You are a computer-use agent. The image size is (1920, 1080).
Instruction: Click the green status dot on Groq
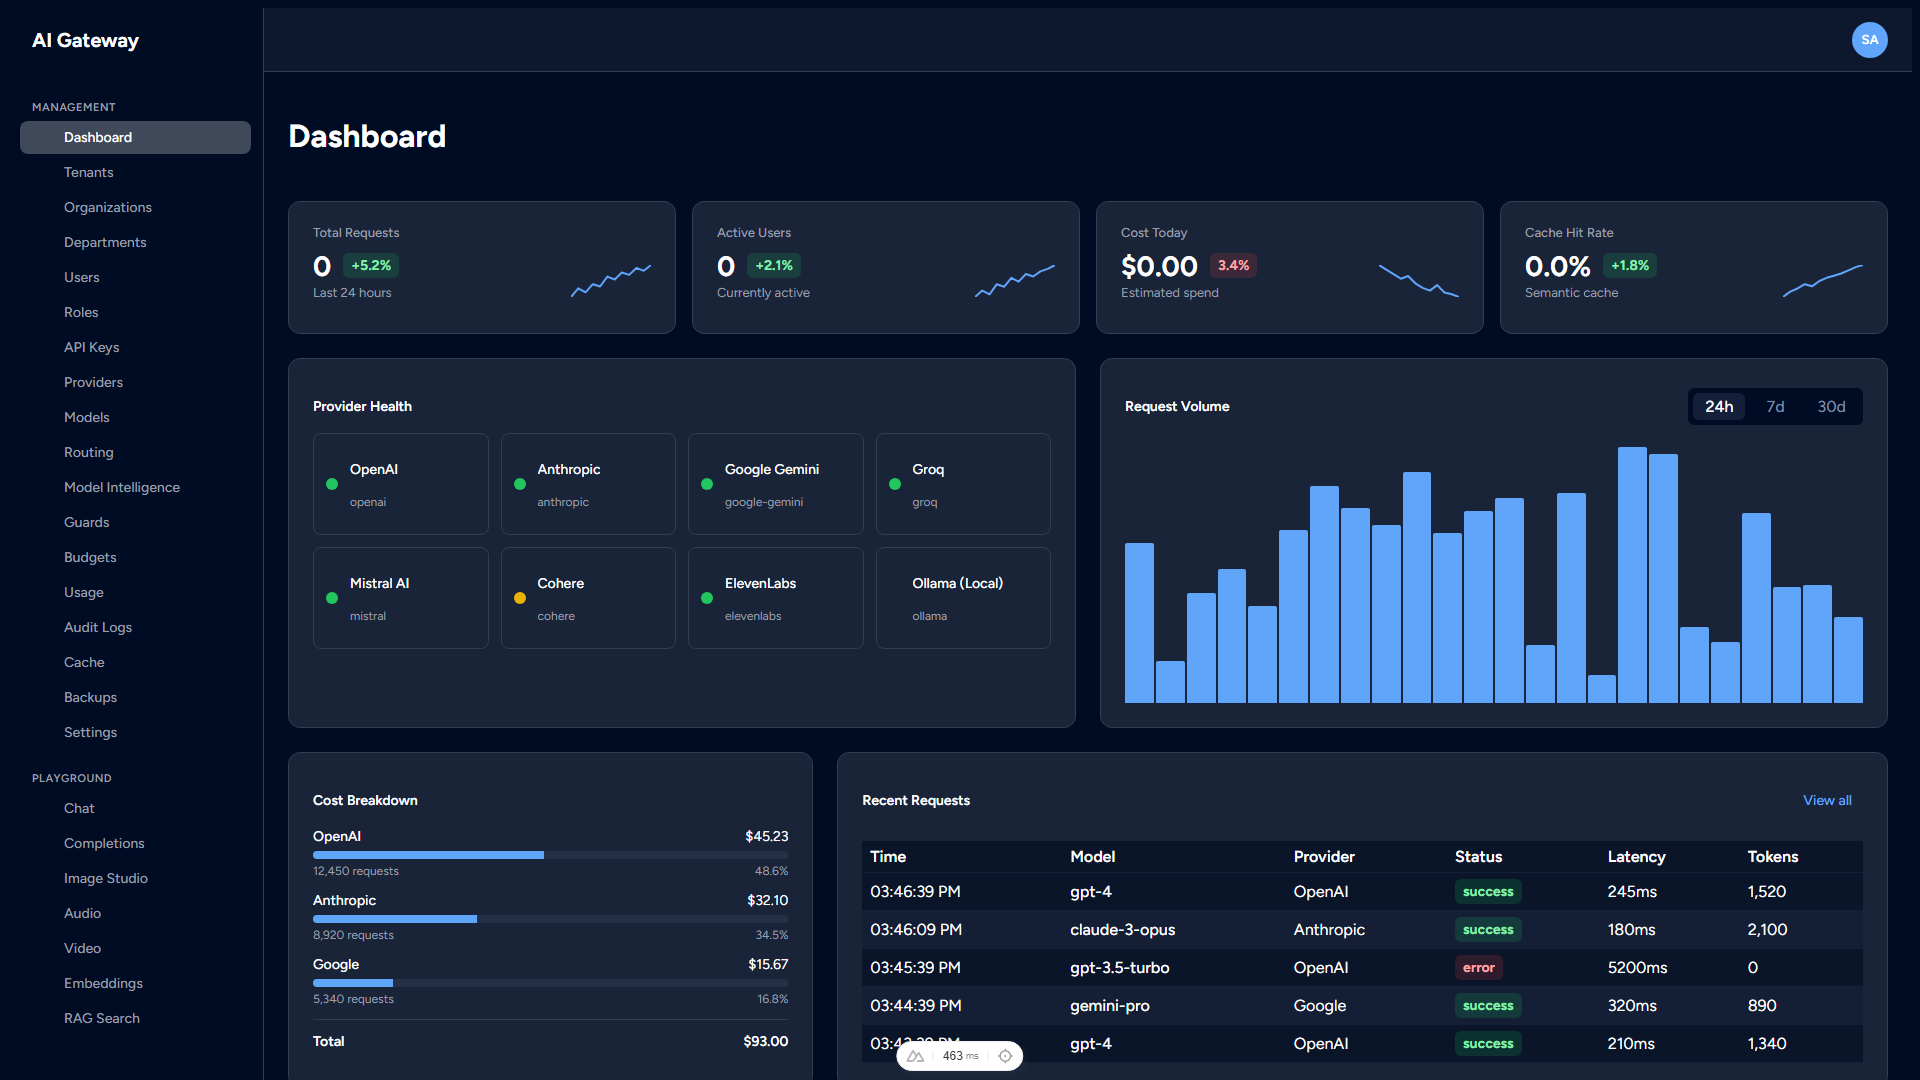click(x=895, y=484)
